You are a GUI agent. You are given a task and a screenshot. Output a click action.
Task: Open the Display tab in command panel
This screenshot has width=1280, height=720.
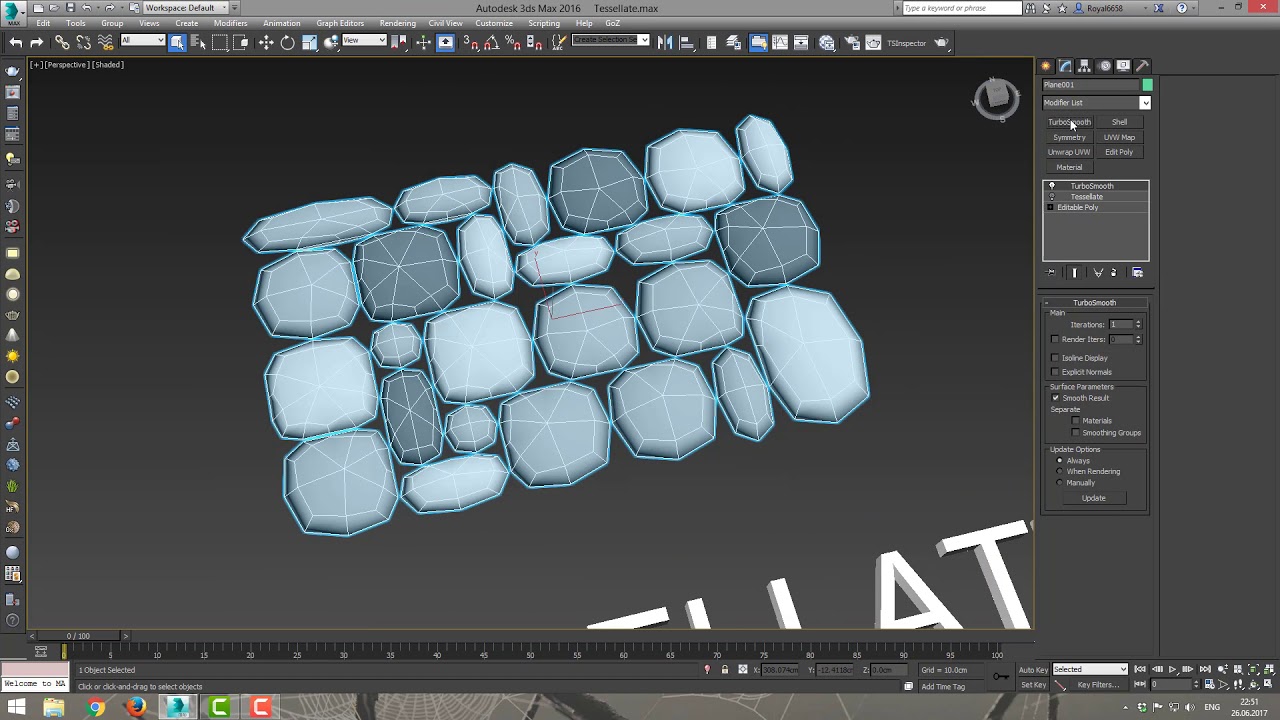(x=1123, y=66)
